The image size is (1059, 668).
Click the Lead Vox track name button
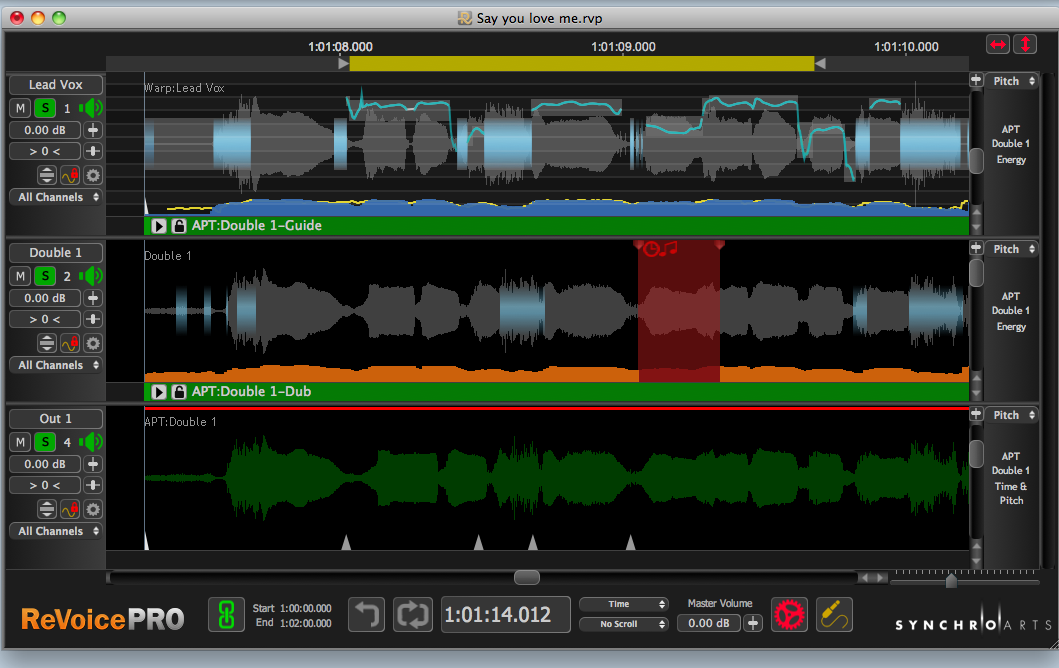[x=56, y=85]
